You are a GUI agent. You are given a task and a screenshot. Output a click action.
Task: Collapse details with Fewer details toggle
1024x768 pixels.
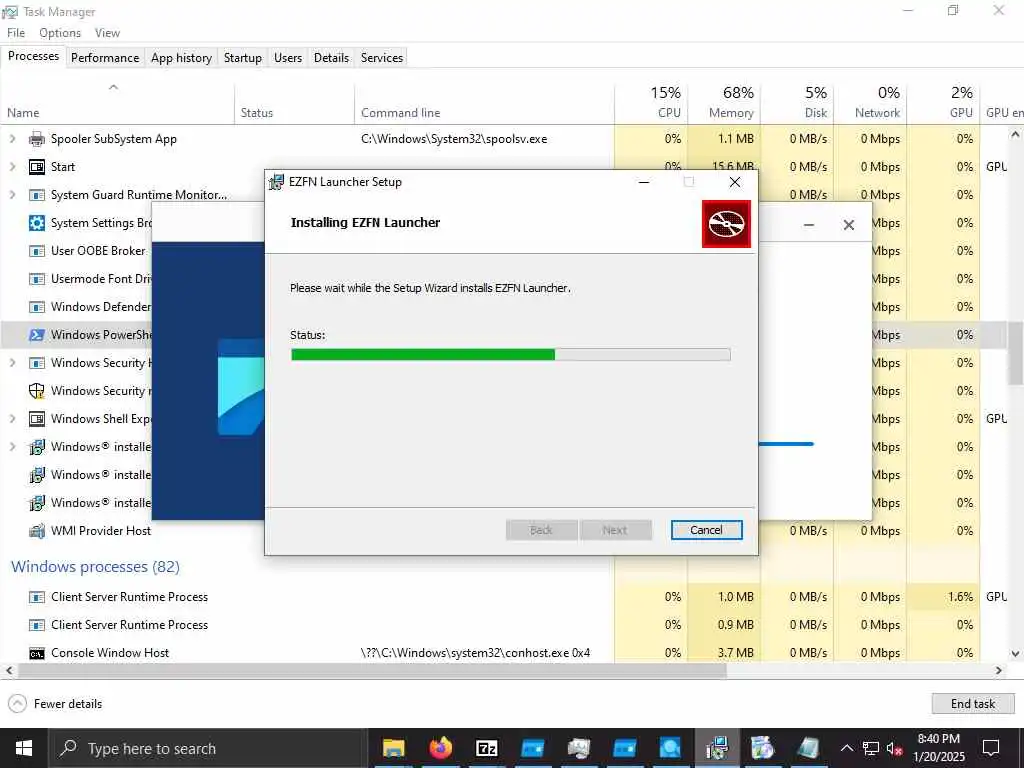(55, 703)
